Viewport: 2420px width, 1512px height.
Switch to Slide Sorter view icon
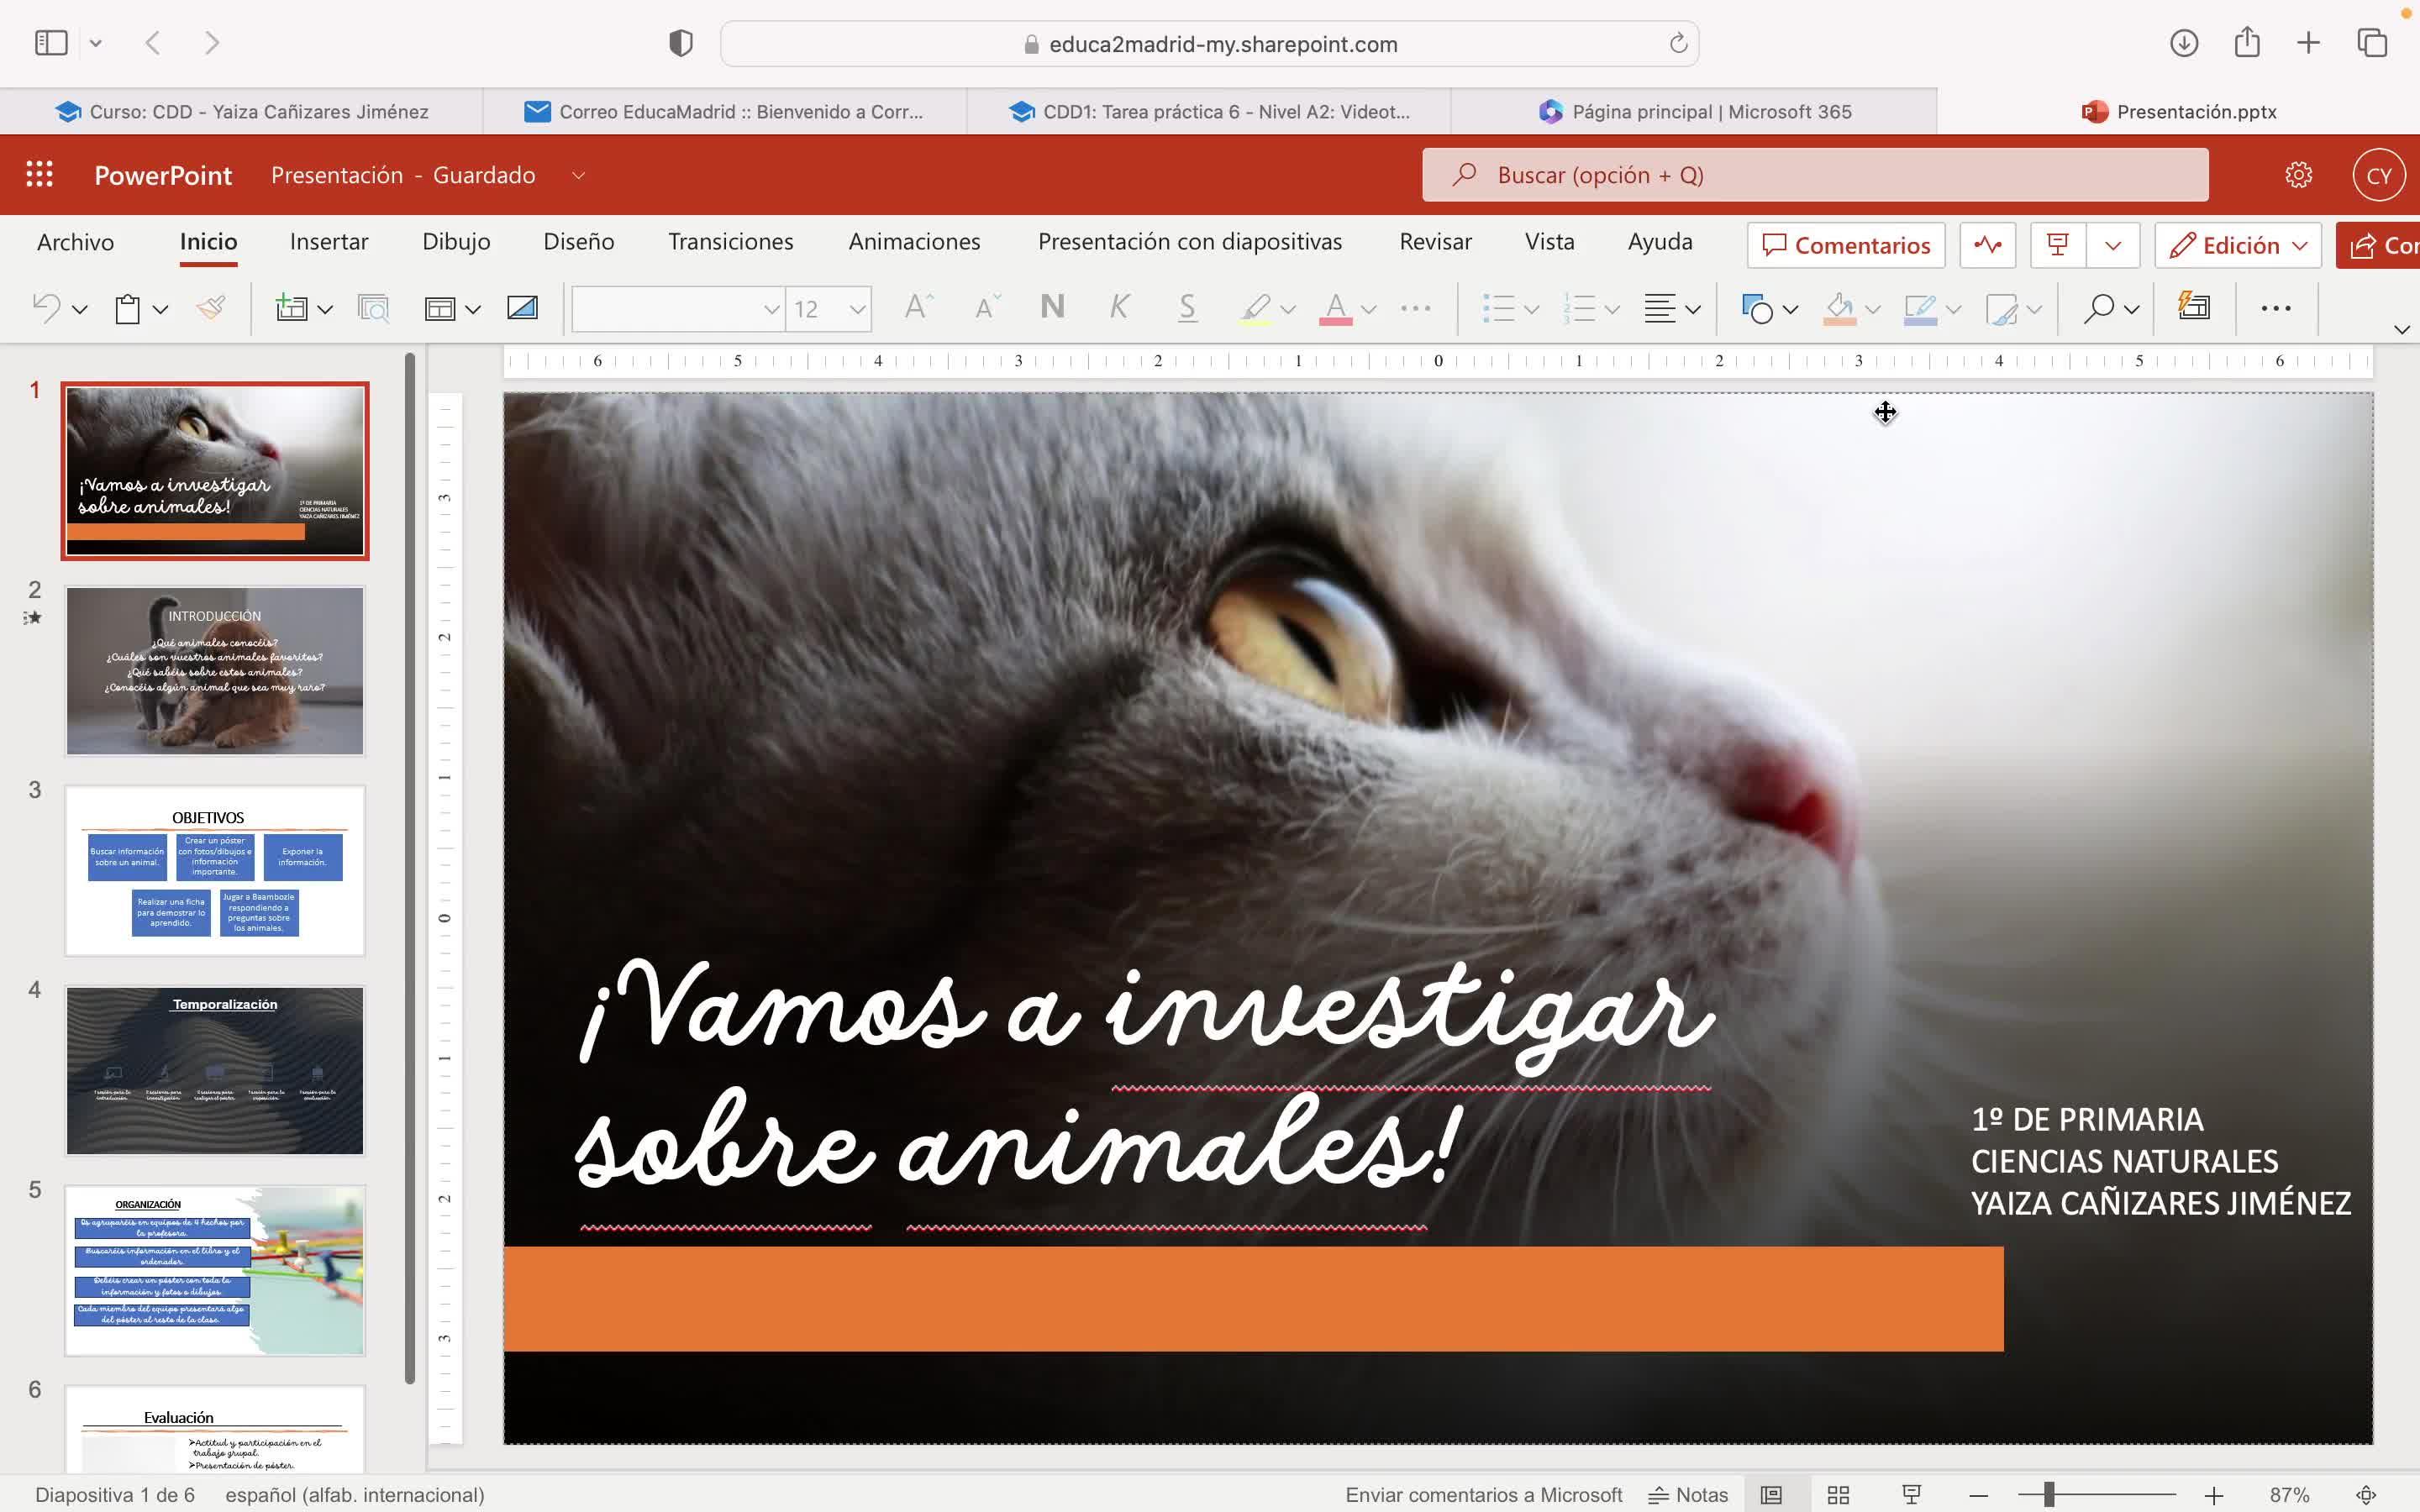tap(1838, 1495)
